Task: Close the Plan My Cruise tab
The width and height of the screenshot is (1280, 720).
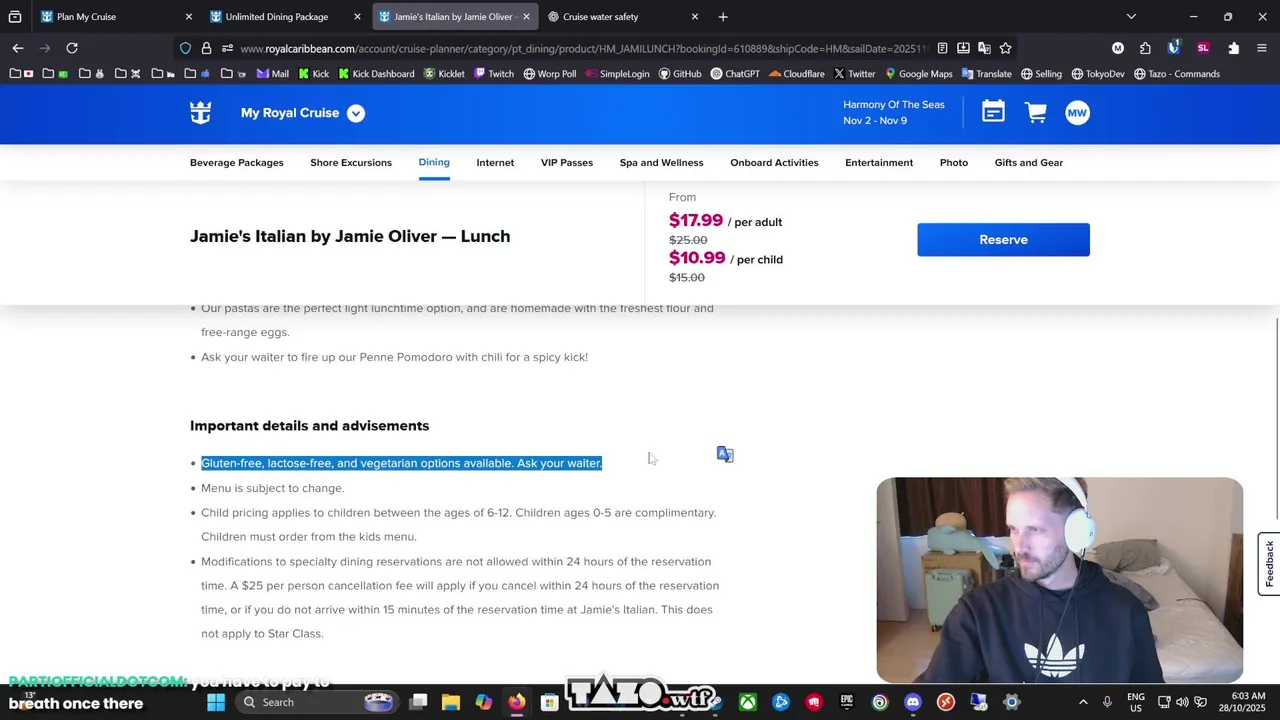Action: tap(189, 17)
